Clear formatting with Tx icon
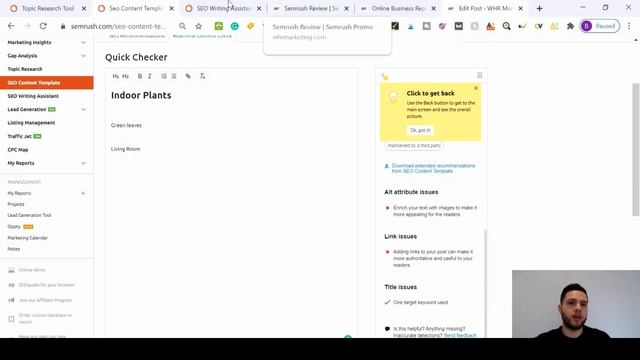This screenshot has width=640, height=360. click(x=202, y=76)
